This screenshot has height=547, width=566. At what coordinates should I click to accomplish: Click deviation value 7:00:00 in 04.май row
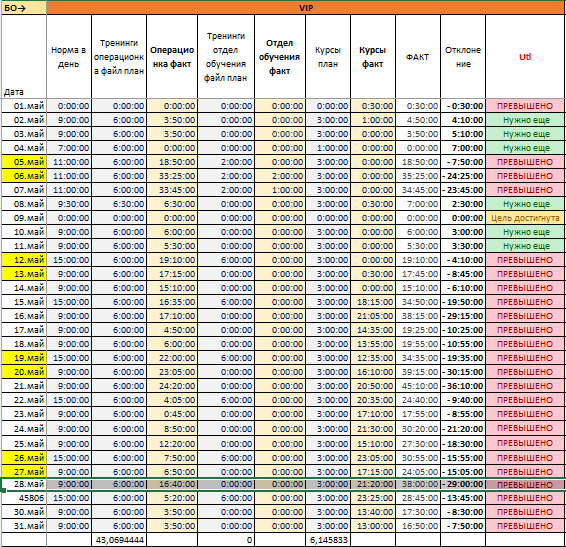[463, 148]
